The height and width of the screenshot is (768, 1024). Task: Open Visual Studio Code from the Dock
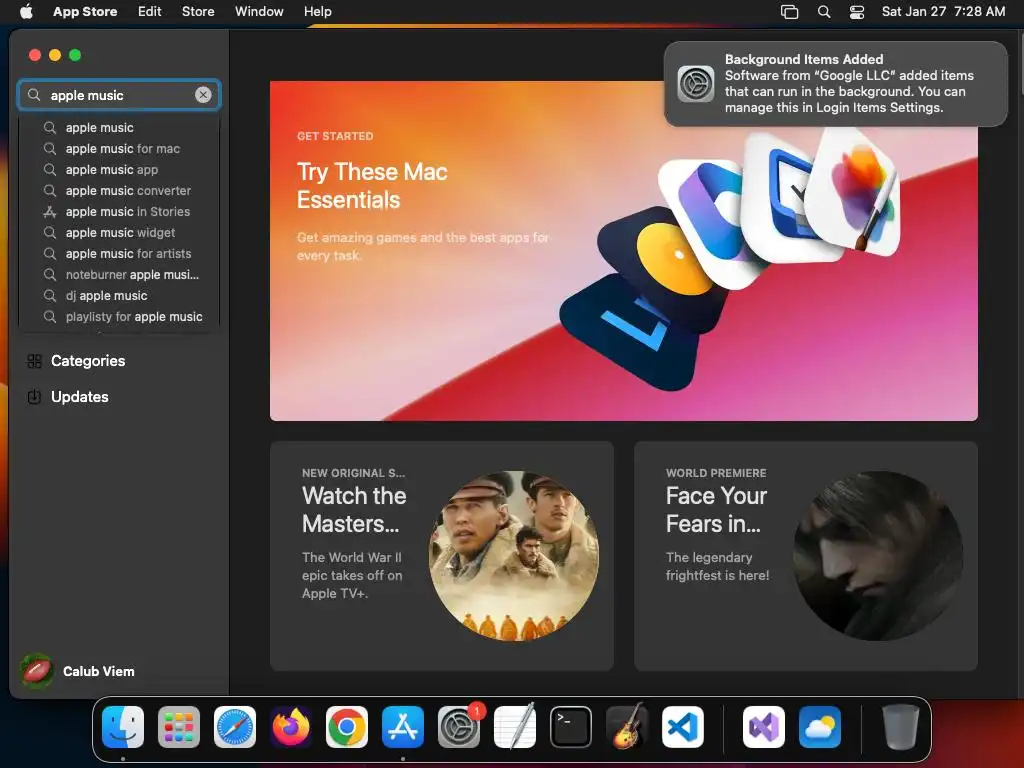click(x=682, y=727)
